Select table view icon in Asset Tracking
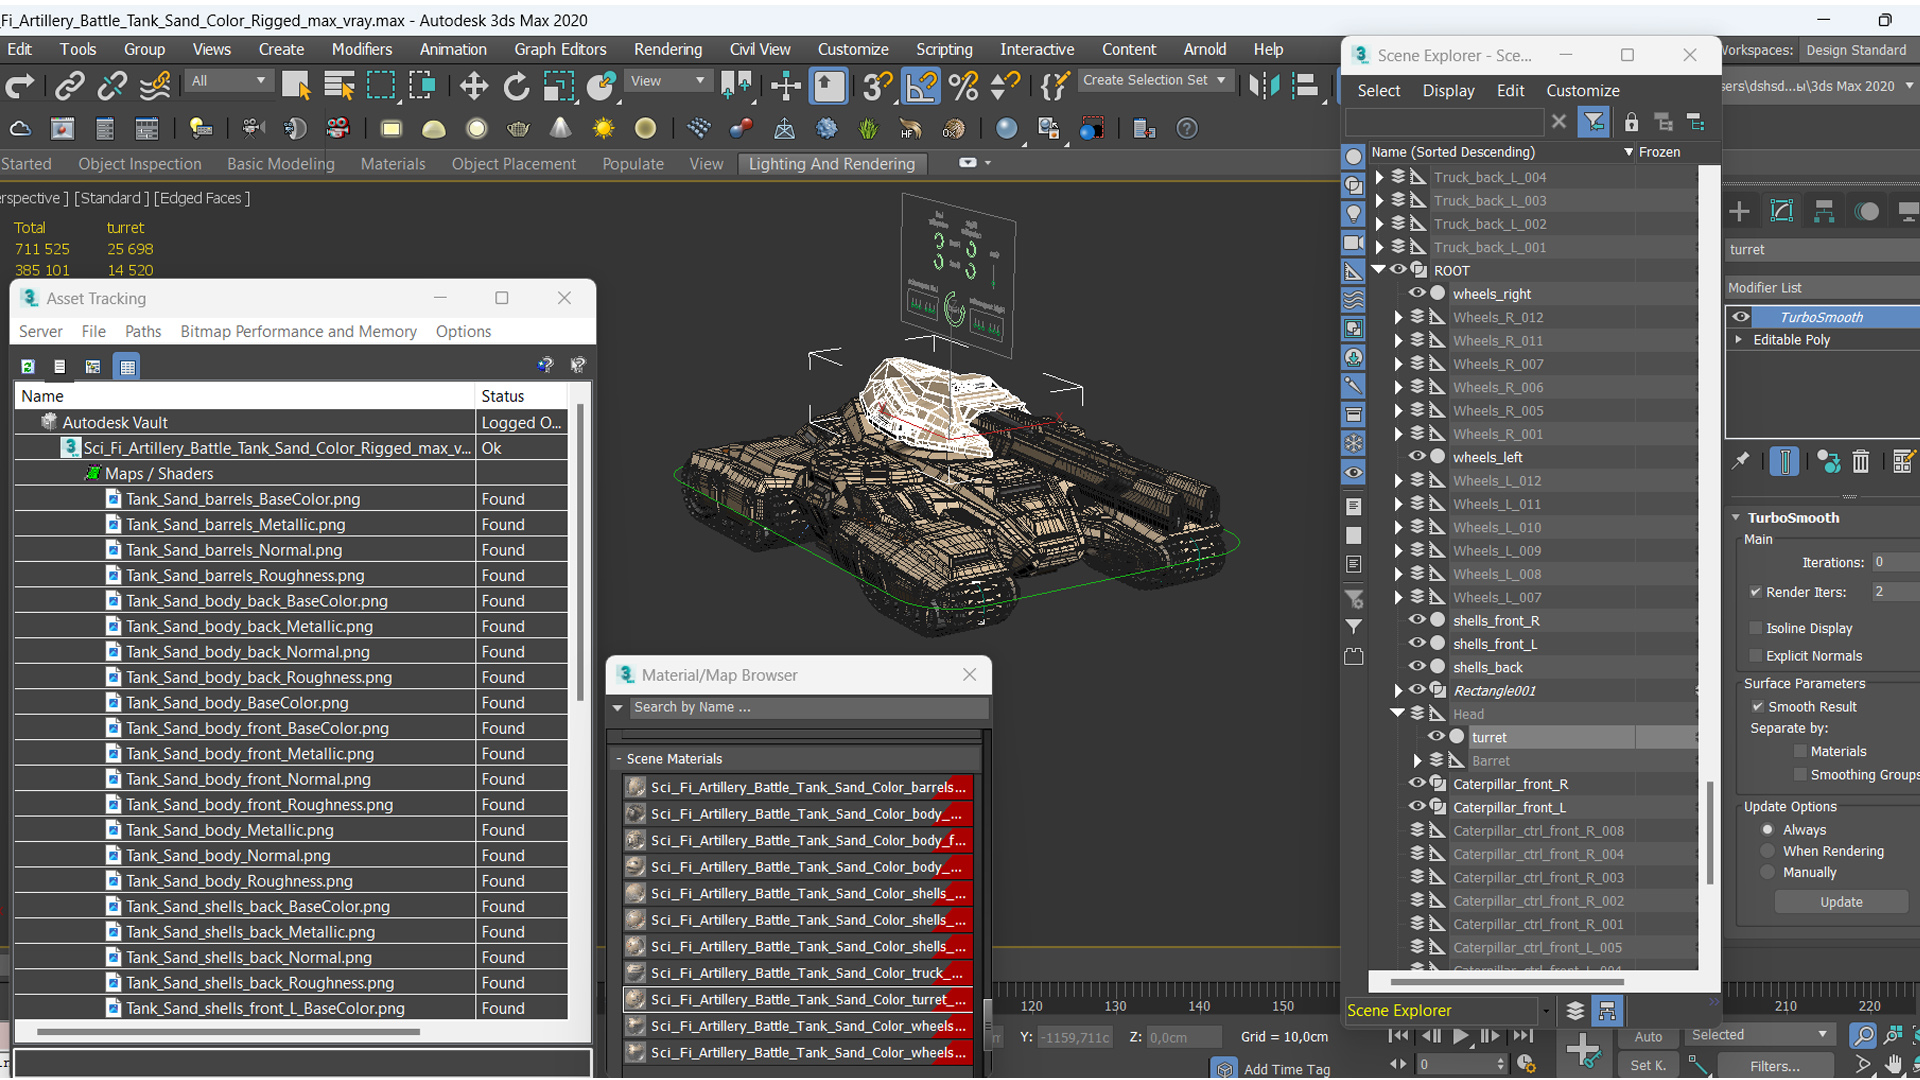1920x1080 pixels. pos(127,367)
